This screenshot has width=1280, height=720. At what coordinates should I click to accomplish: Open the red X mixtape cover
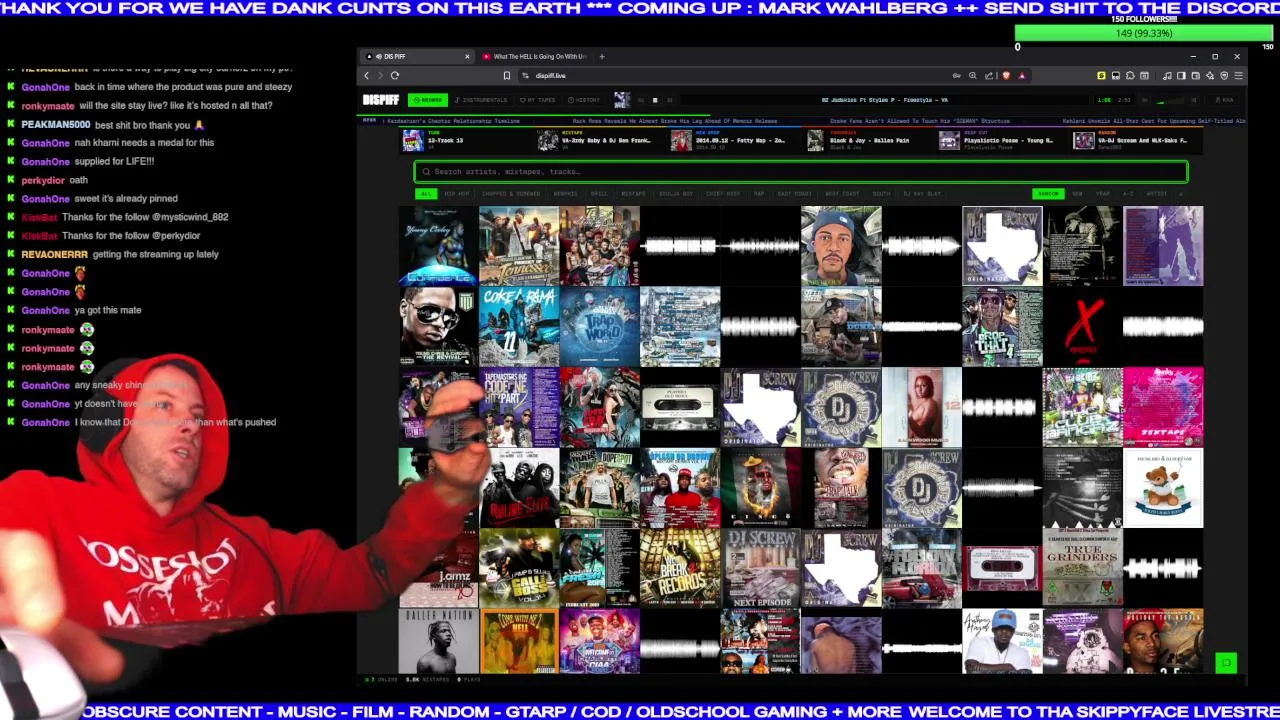click(1082, 326)
